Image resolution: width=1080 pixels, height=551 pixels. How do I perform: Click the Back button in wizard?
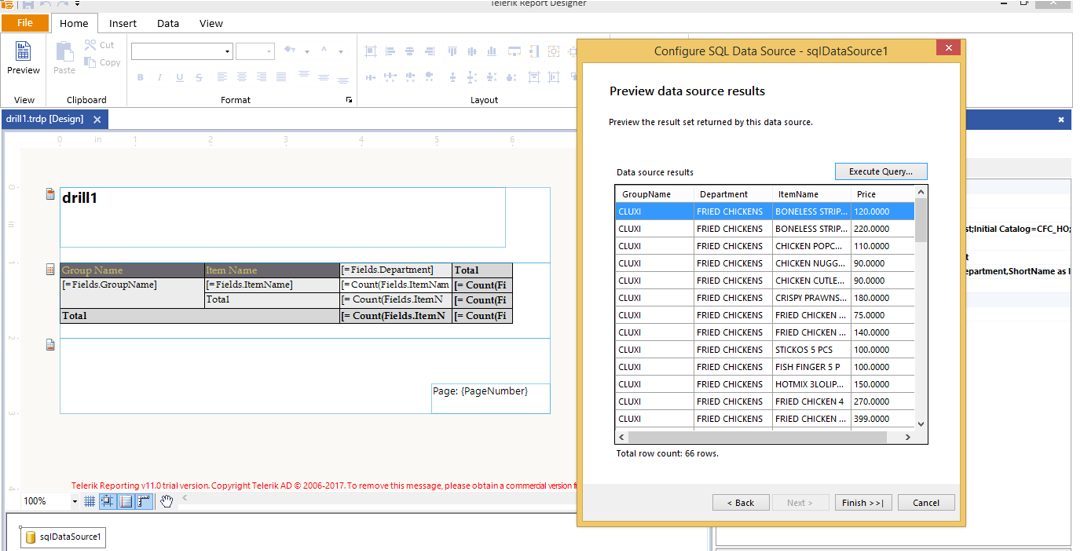(x=740, y=503)
